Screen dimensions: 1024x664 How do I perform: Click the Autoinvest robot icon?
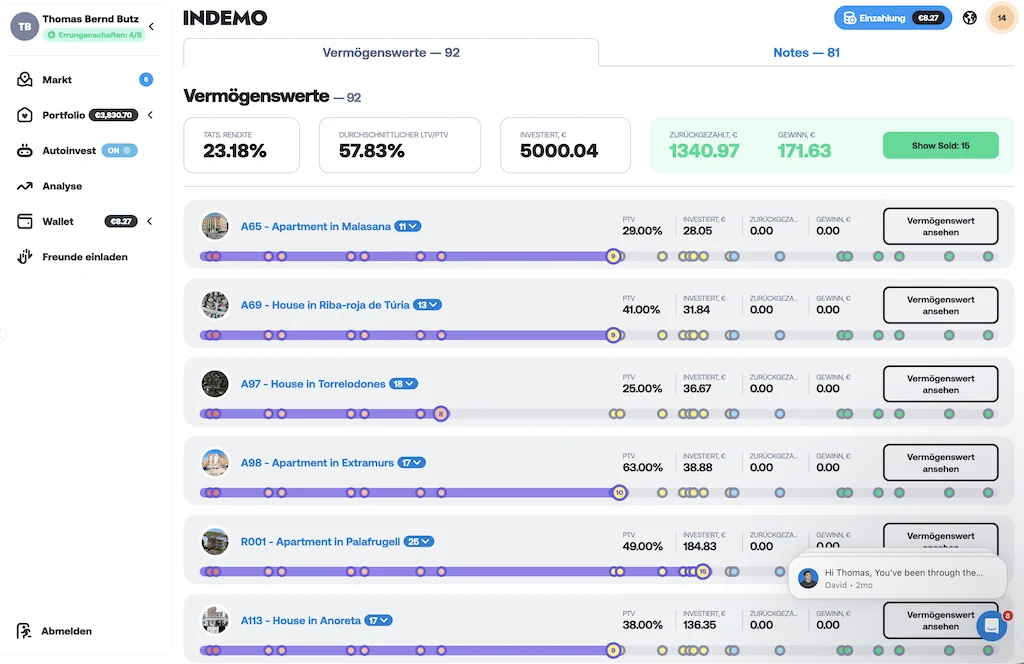(x=25, y=151)
